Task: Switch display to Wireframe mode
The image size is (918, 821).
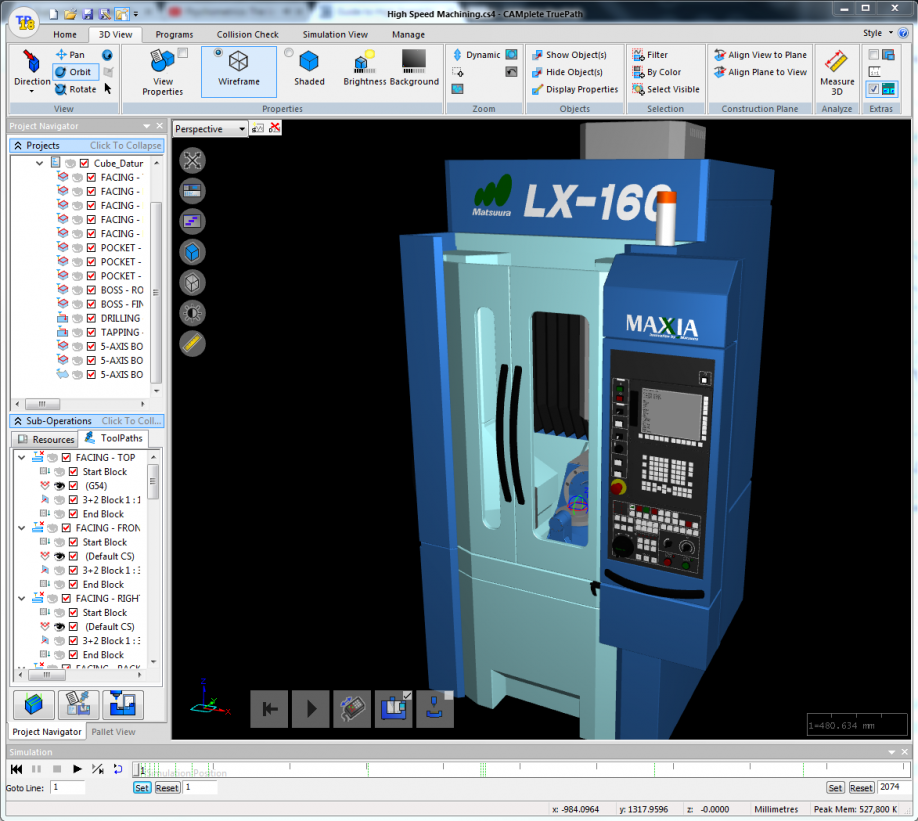Action: 238,71
